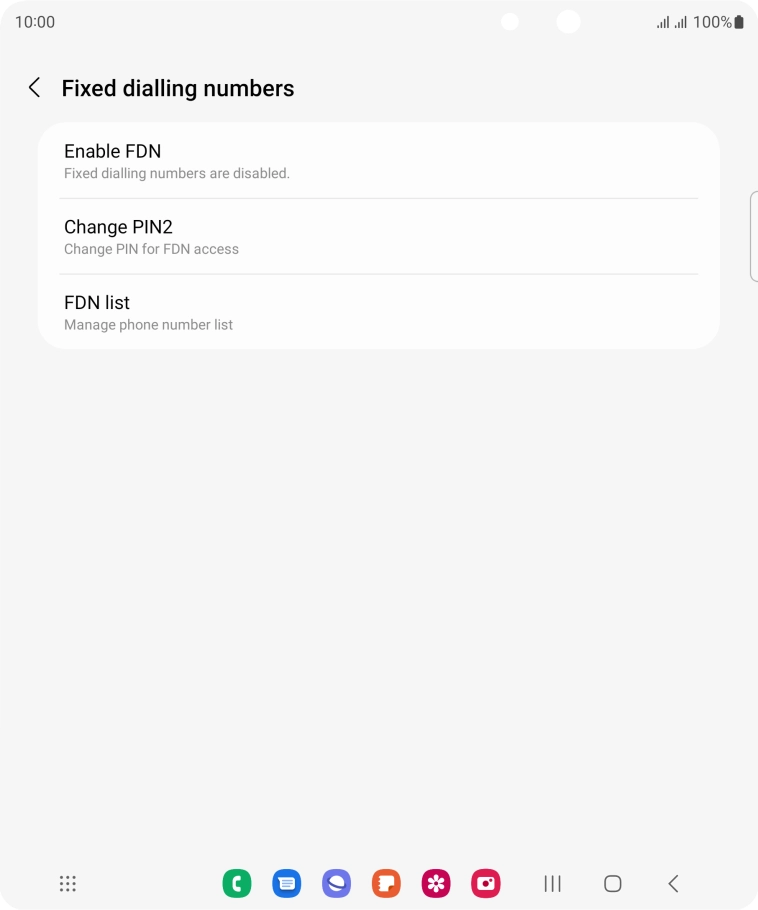Open Samsung Internet browser from the taskbar
This screenshot has width=758, height=910.
click(x=336, y=884)
